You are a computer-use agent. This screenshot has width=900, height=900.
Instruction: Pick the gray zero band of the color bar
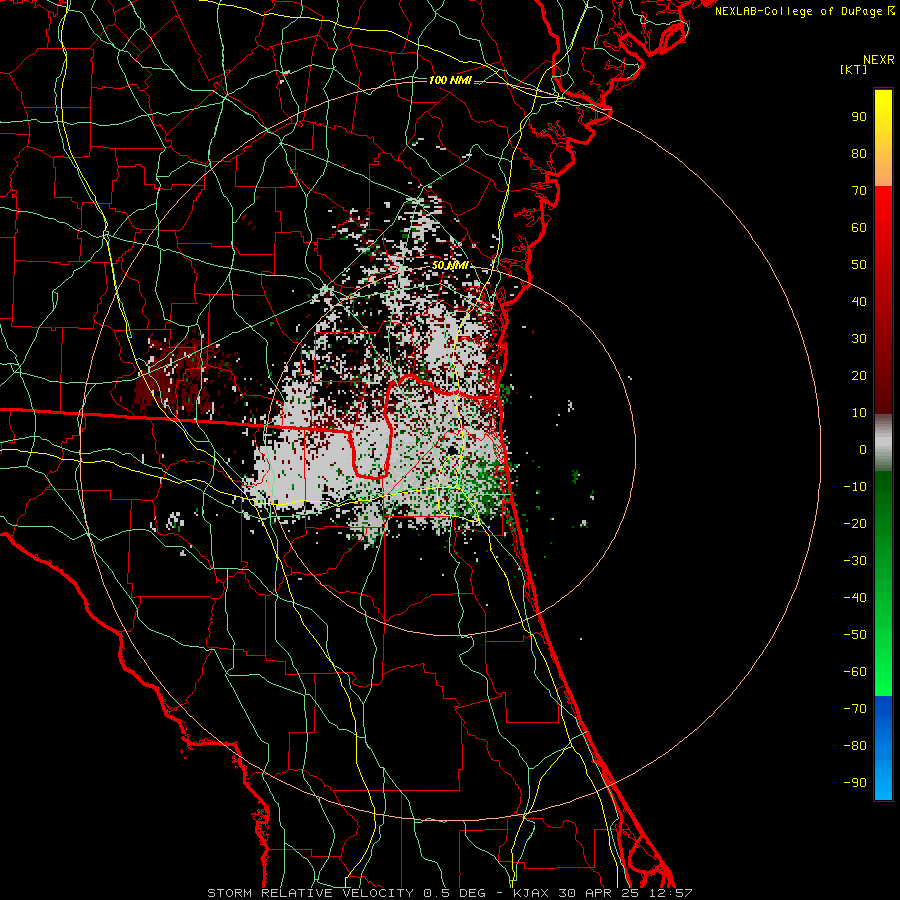coord(883,443)
